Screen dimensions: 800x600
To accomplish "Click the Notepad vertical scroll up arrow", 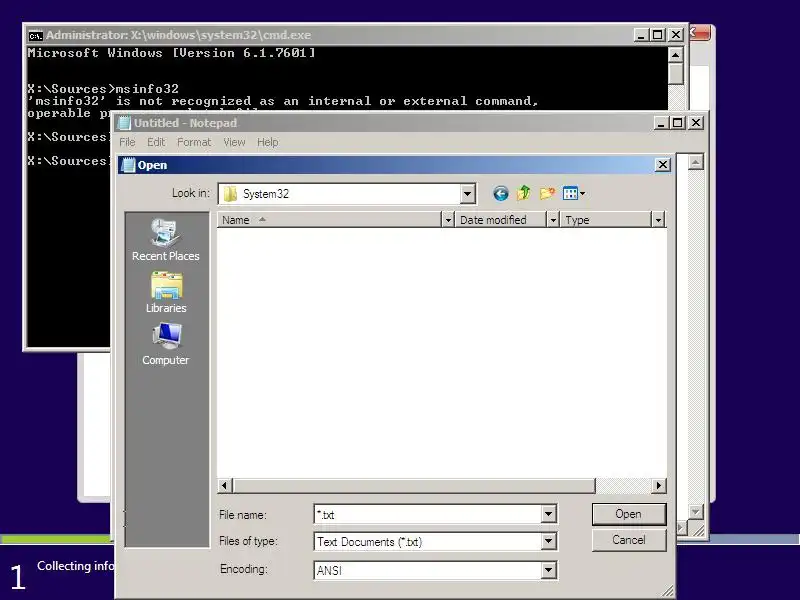I will [x=695, y=162].
